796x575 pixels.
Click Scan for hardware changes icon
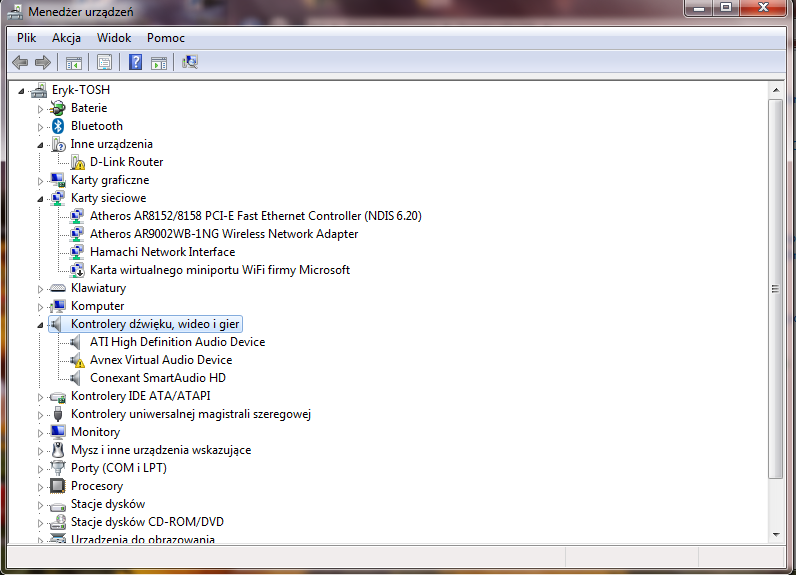(x=190, y=62)
